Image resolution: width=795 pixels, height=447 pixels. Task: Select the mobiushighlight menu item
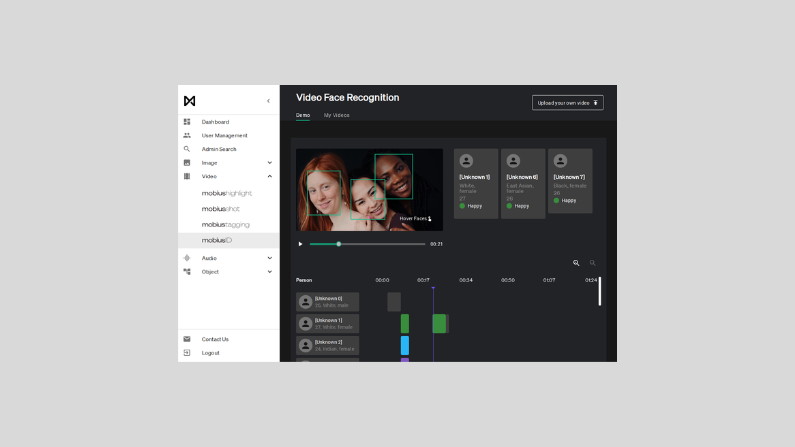[226, 193]
